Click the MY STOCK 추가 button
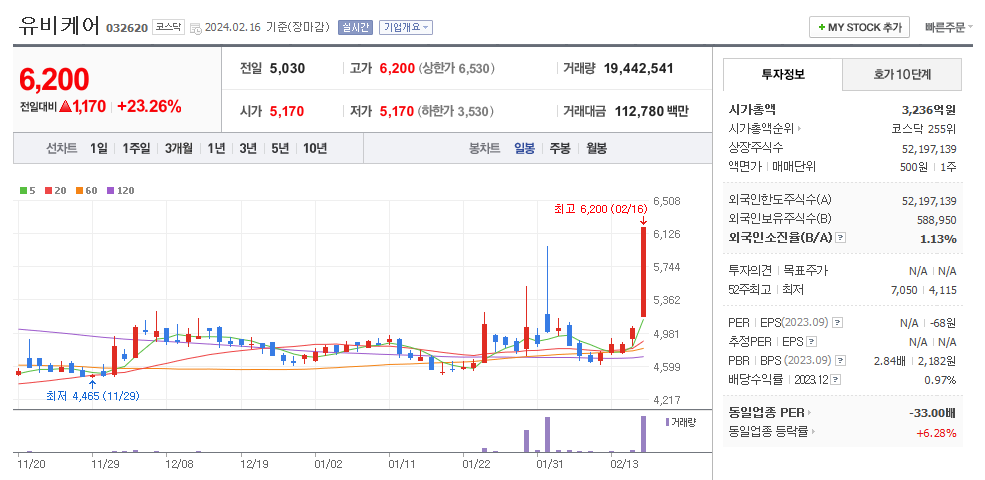Screen dimensions: 985x480 coord(859,28)
